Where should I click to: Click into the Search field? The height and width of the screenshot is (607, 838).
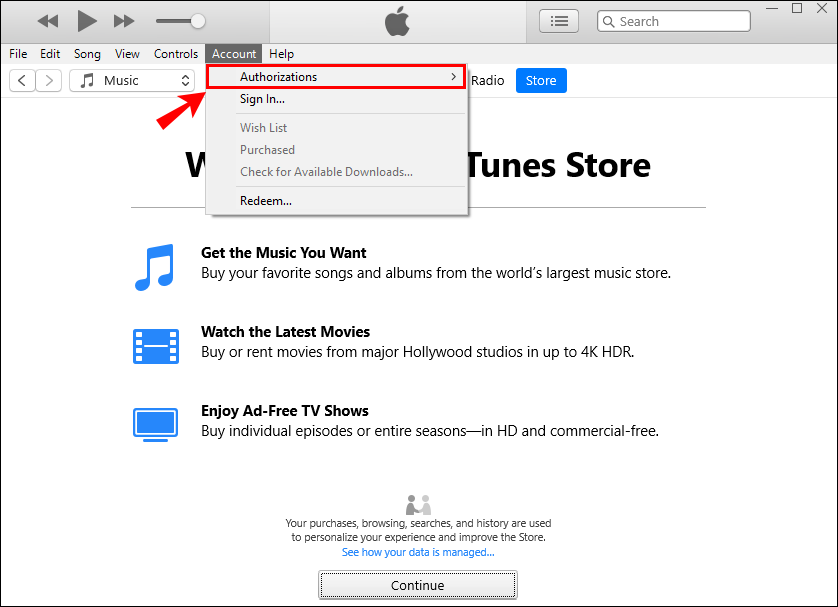[x=673, y=21]
